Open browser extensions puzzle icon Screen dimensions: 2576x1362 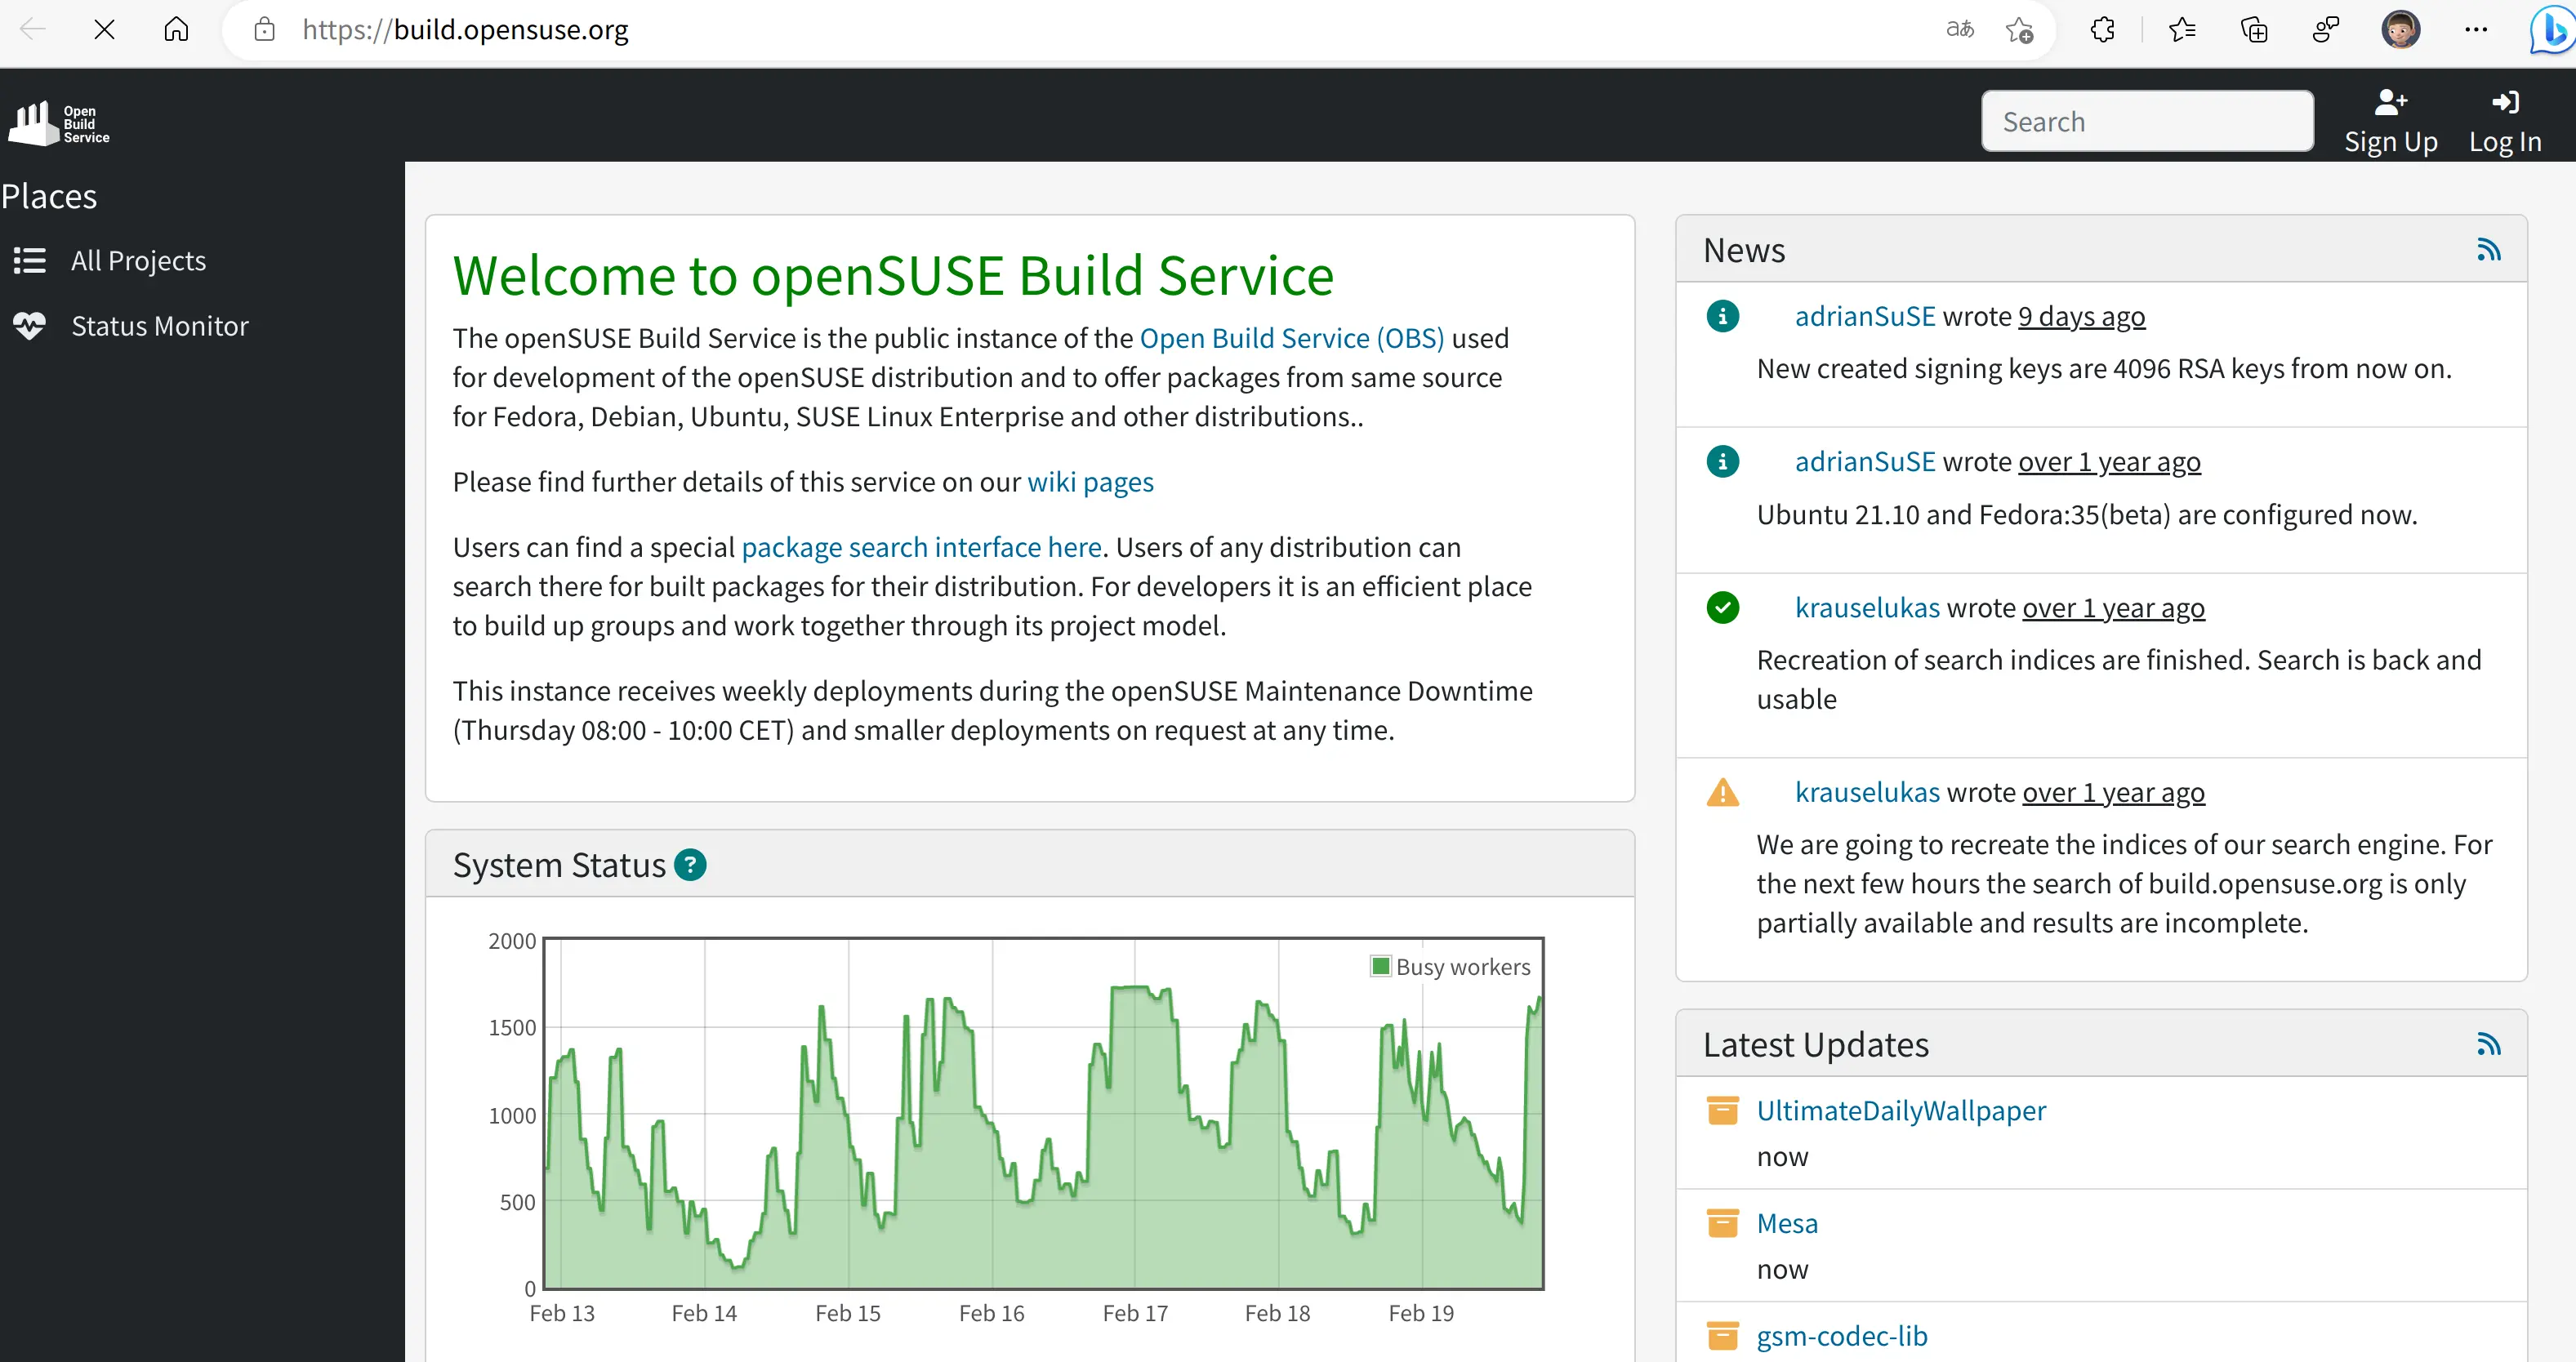tap(2102, 30)
